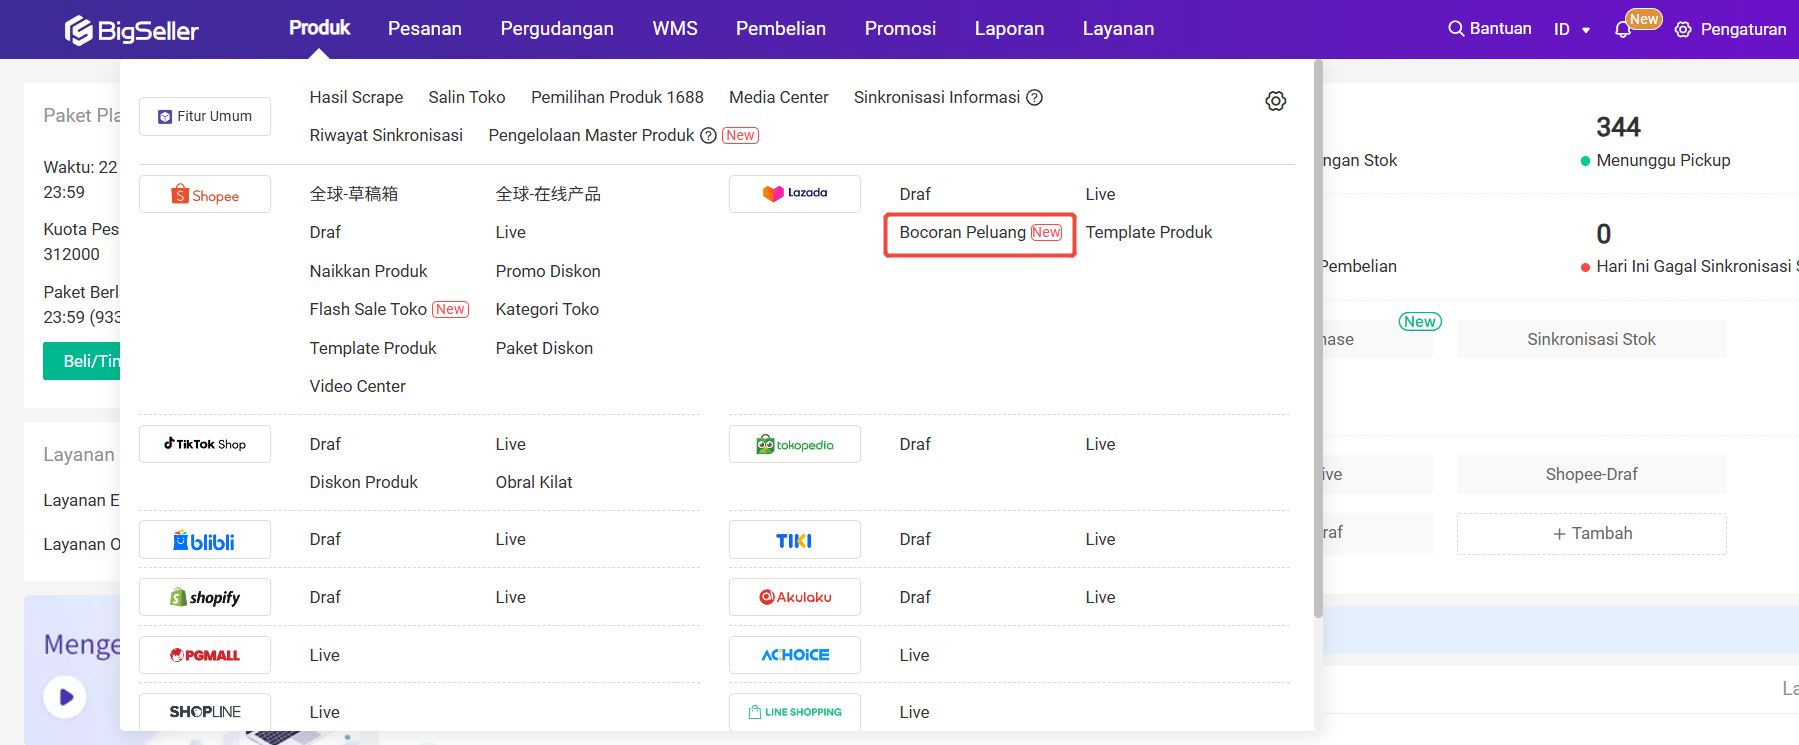This screenshot has width=1799, height=745.
Task: Click the Lazada marketplace icon
Action: (795, 194)
